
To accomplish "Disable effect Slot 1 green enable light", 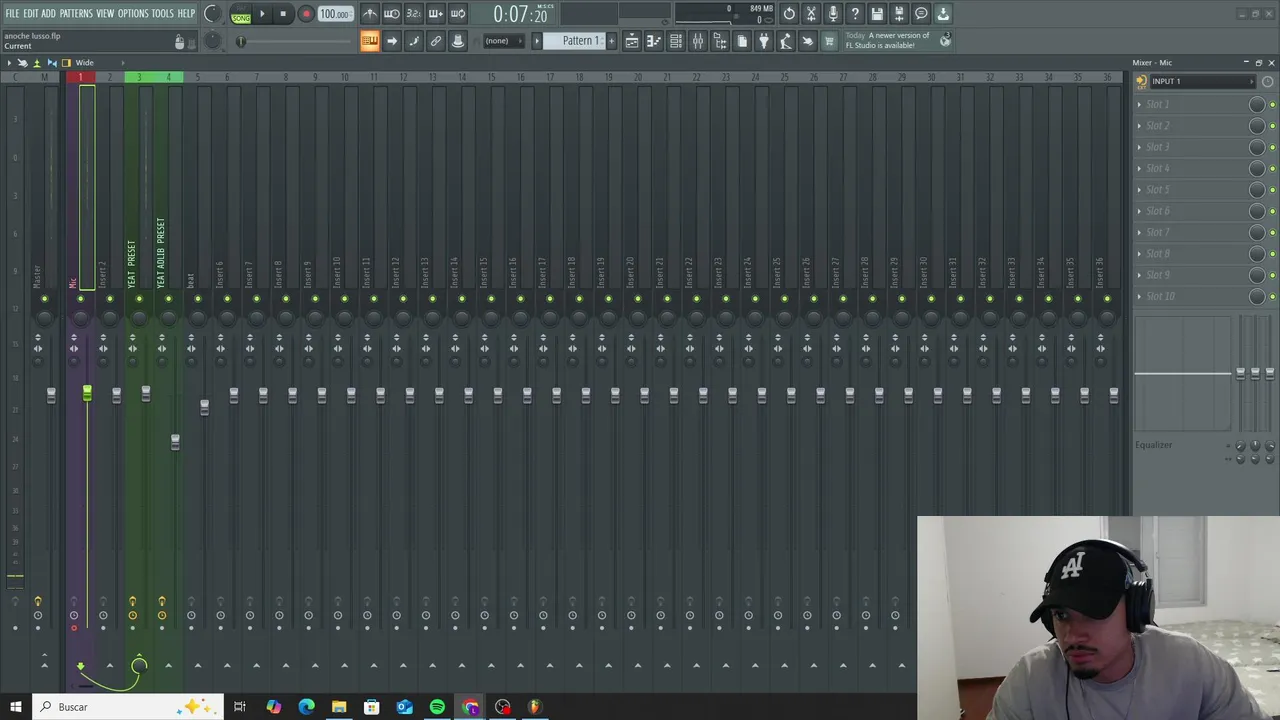I will [x=1272, y=104].
